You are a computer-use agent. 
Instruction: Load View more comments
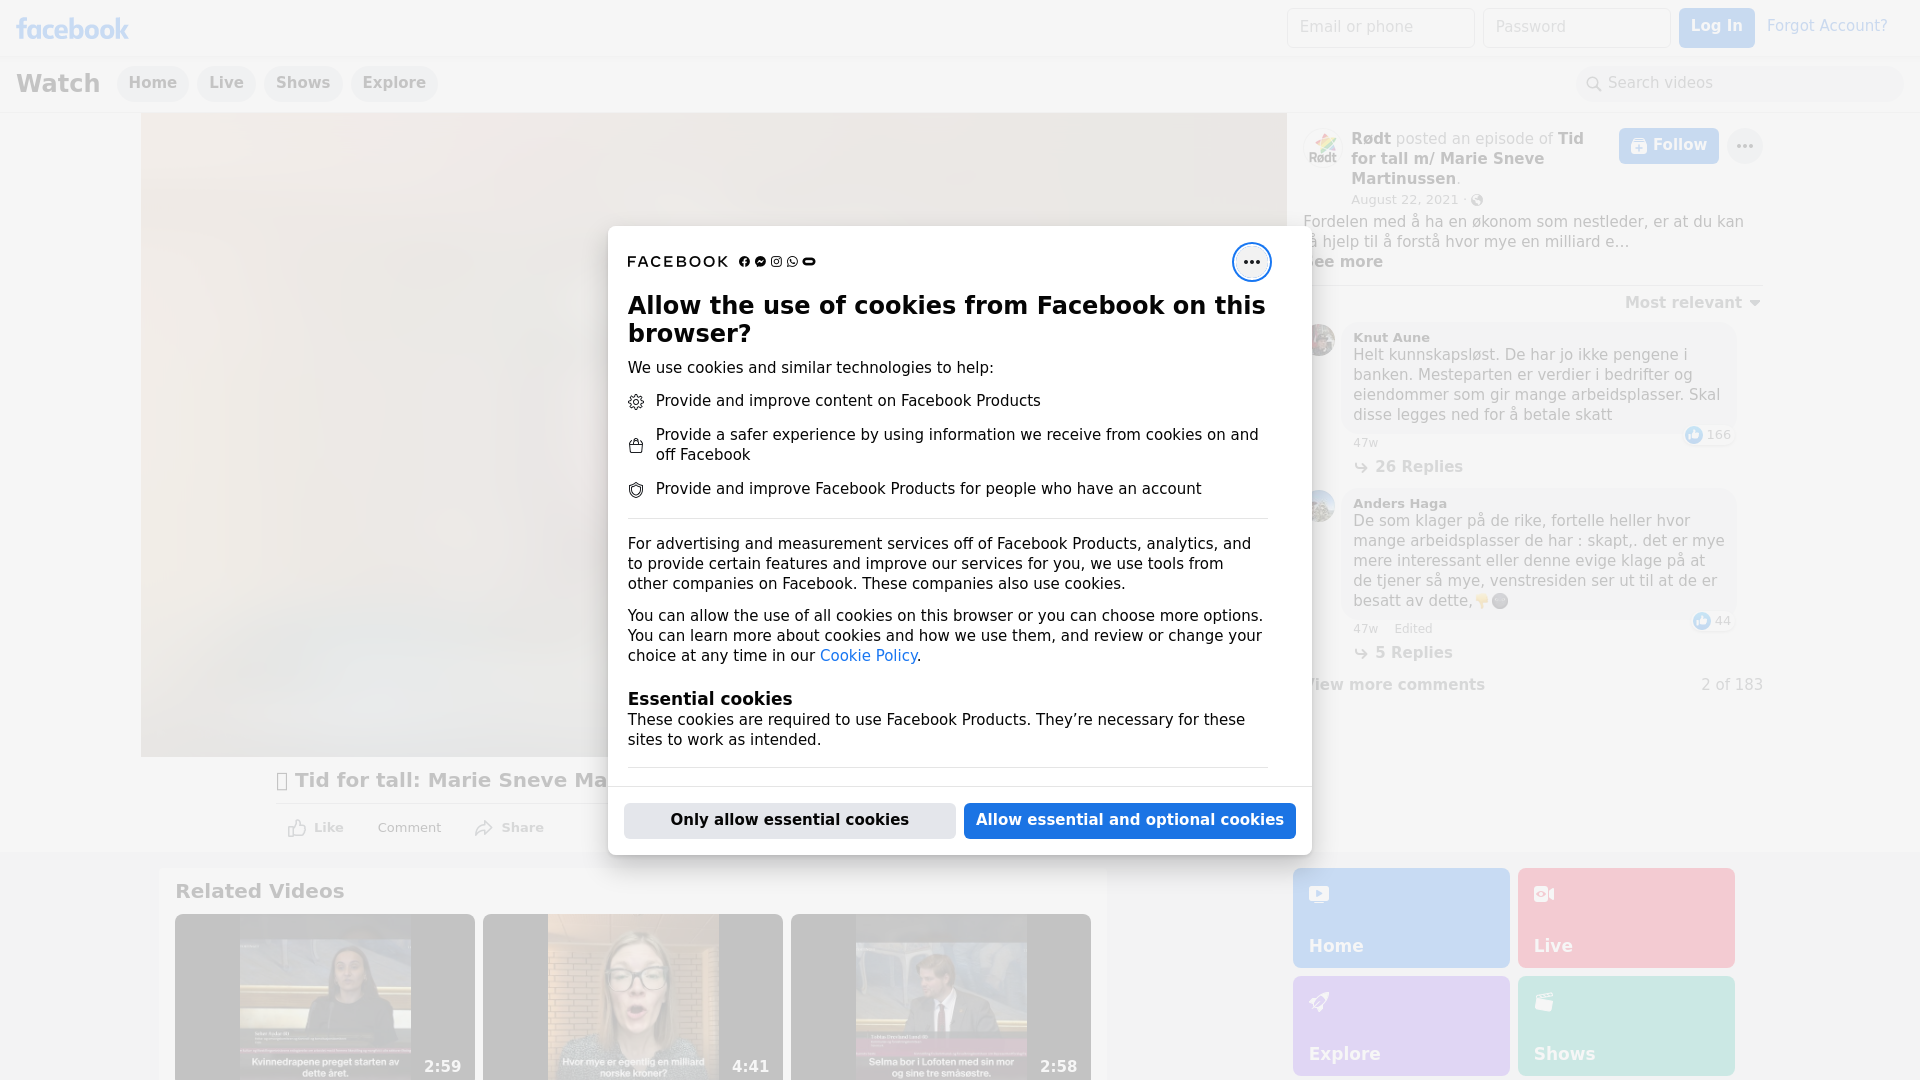pos(1396,685)
